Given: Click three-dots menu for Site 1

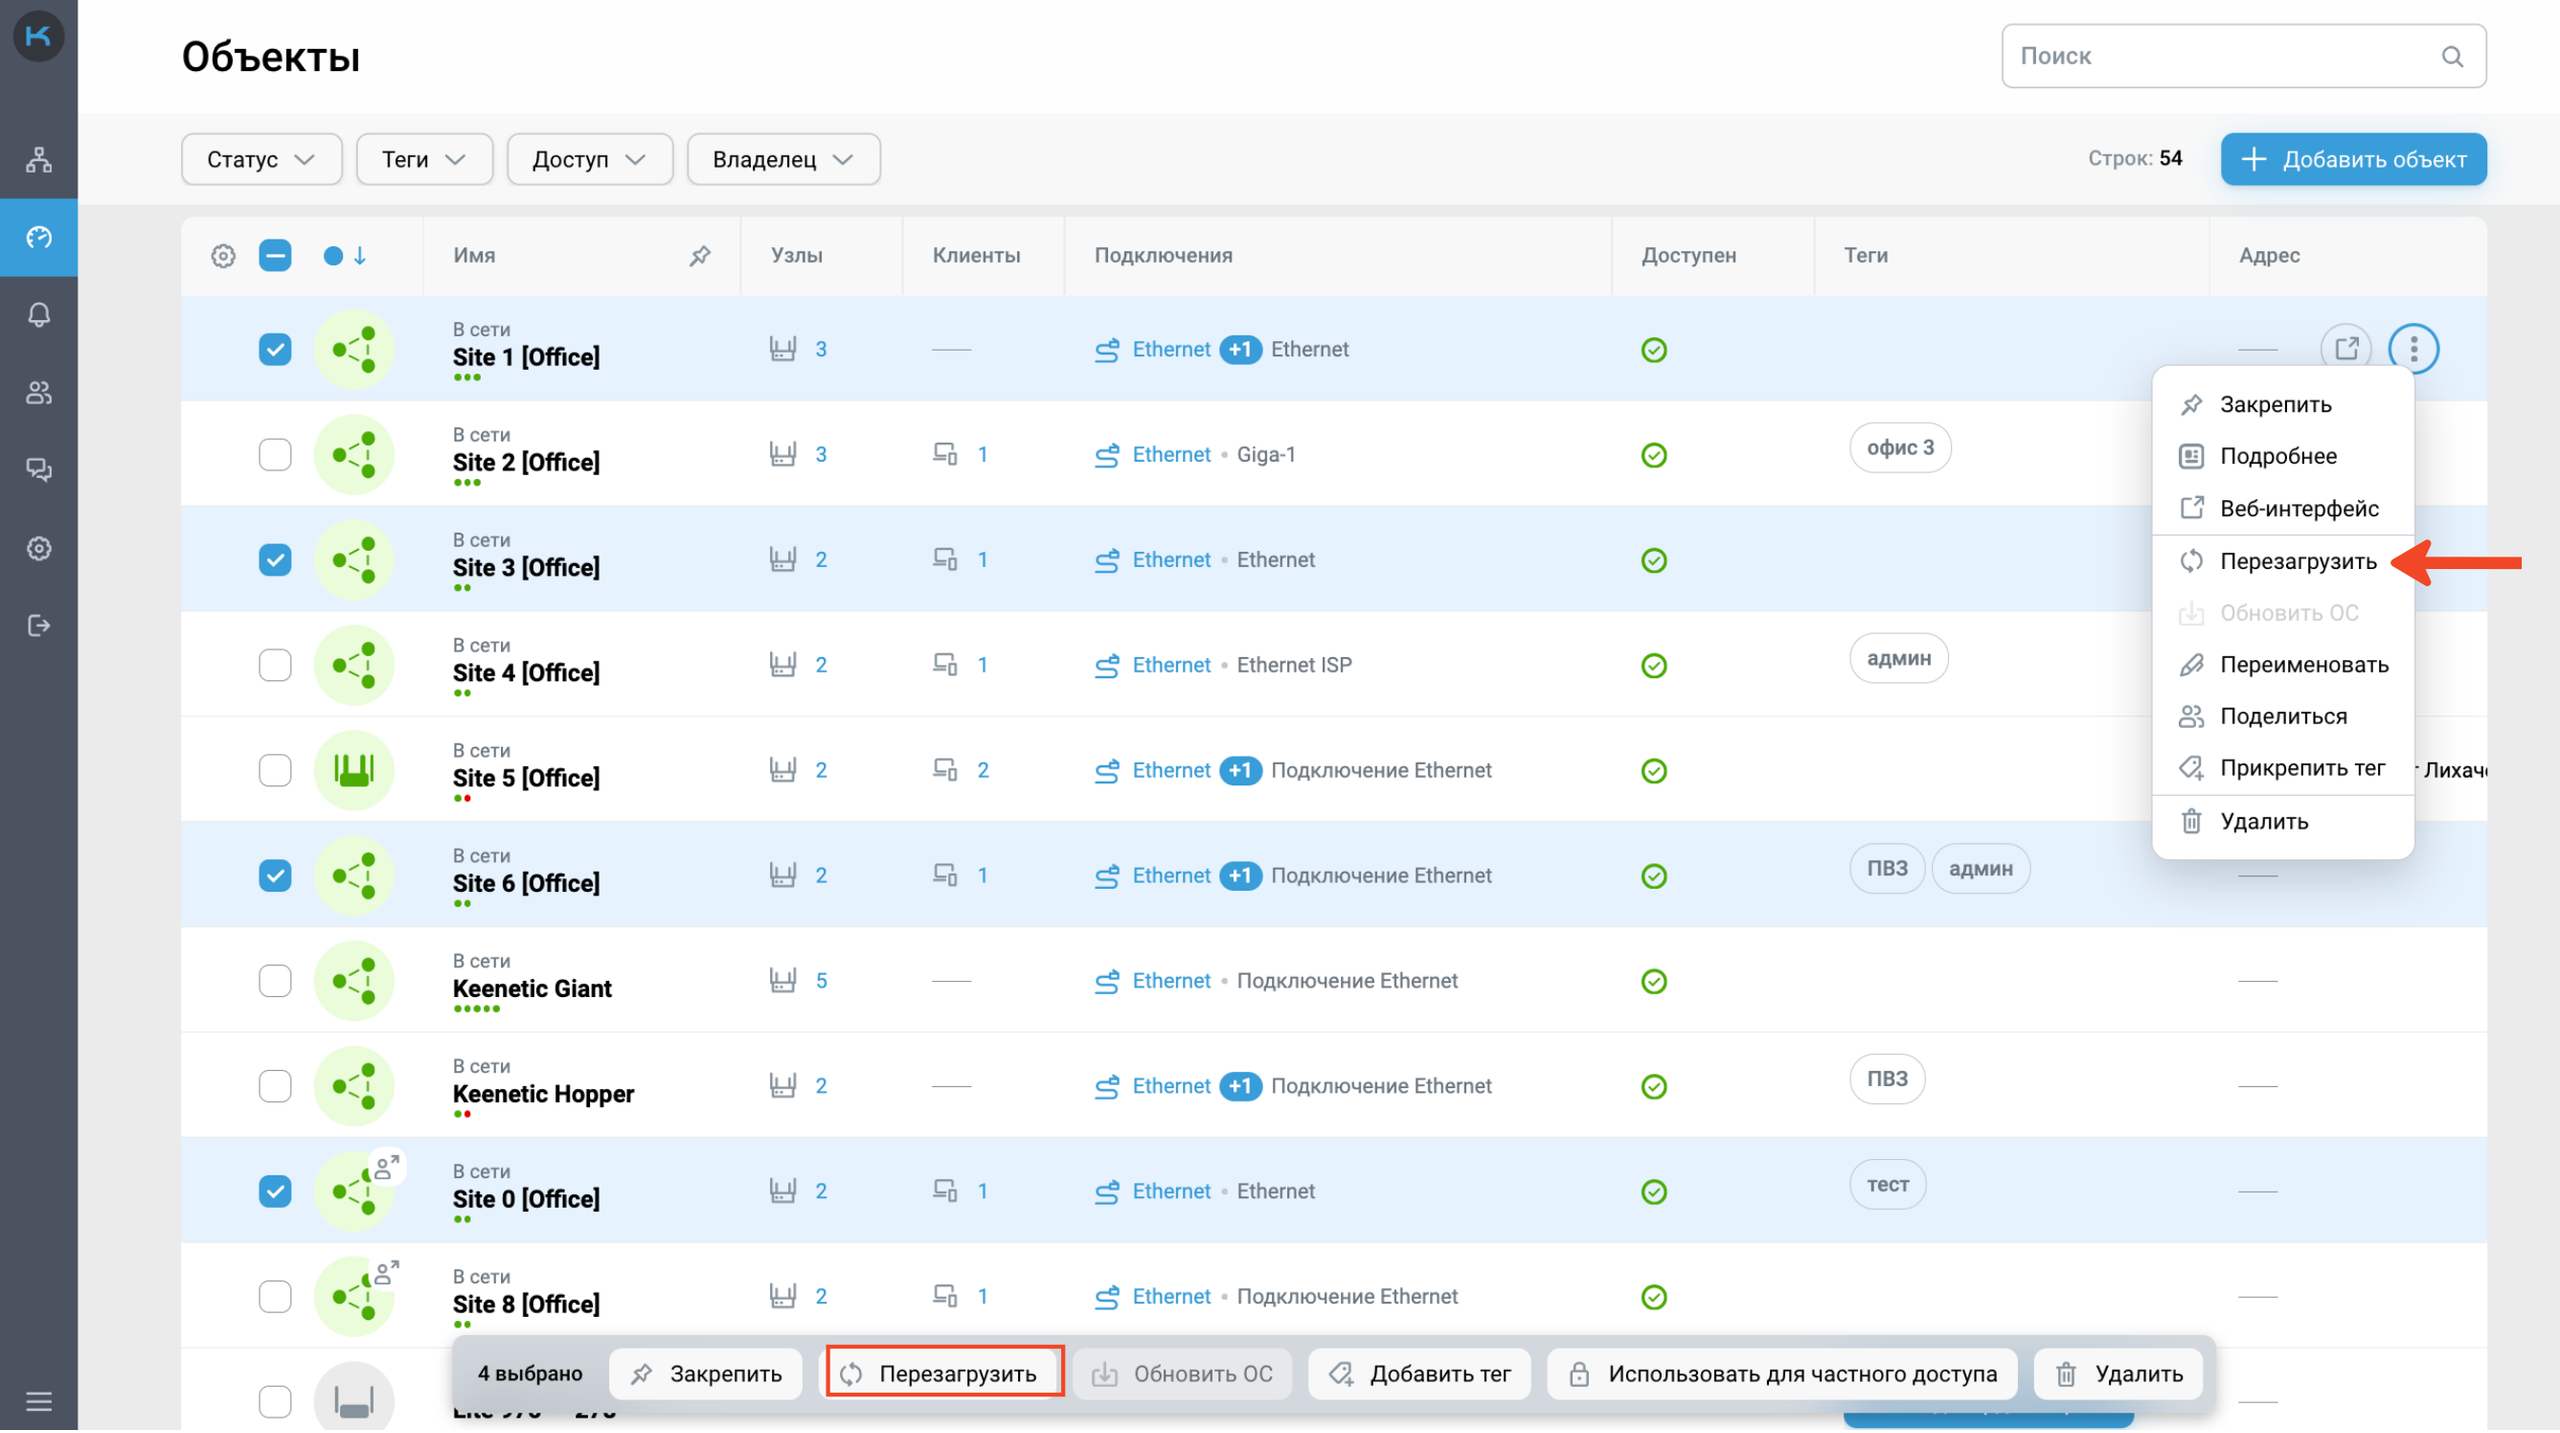Looking at the screenshot, I should click(x=2413, y=349).
